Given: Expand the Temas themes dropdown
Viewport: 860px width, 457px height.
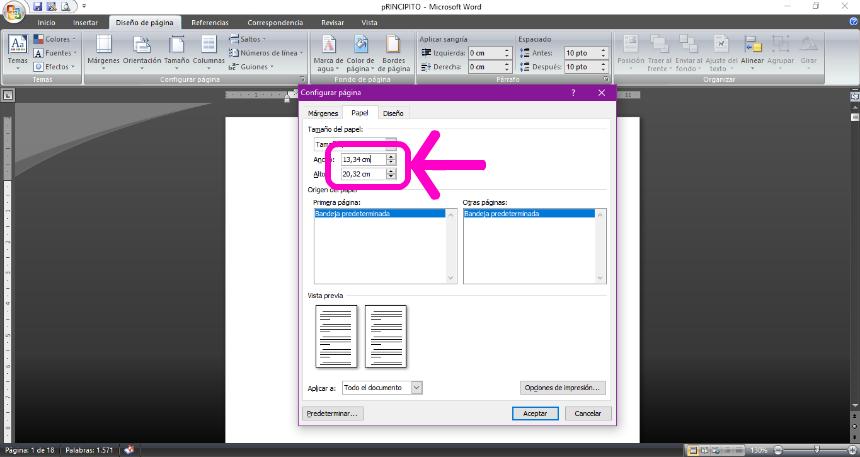Looking at the screenshot, I should [x=18, y=50].
